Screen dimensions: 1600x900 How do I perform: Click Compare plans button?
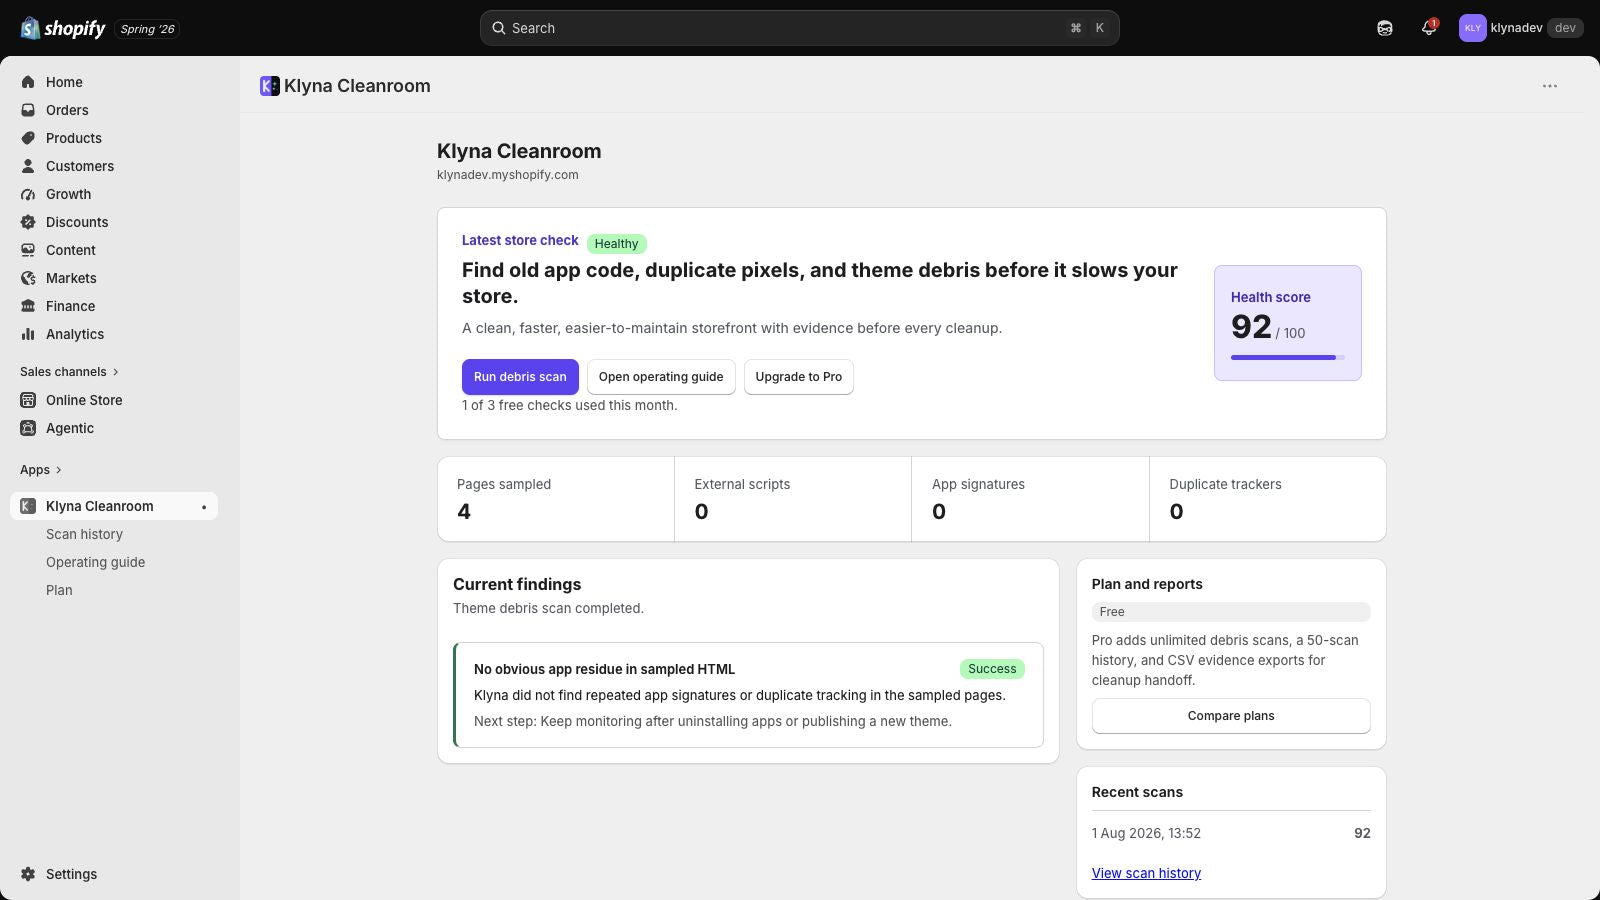click(x=1231, y=716)
